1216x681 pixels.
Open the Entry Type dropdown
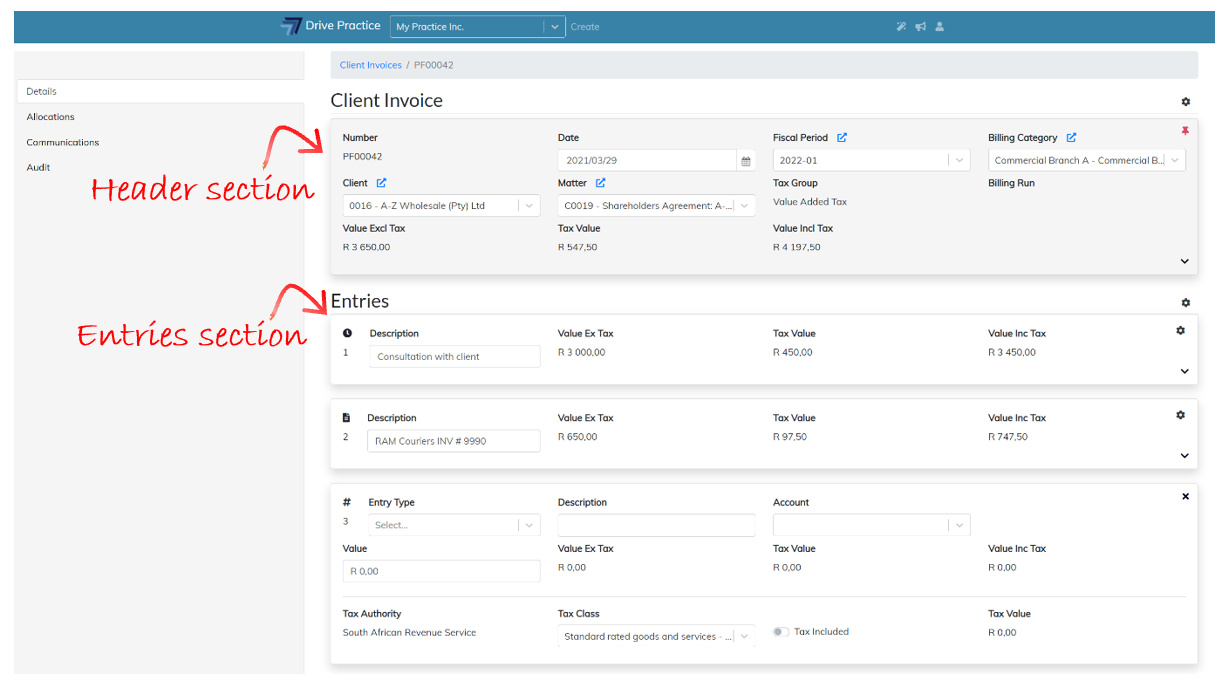(454, 525)
